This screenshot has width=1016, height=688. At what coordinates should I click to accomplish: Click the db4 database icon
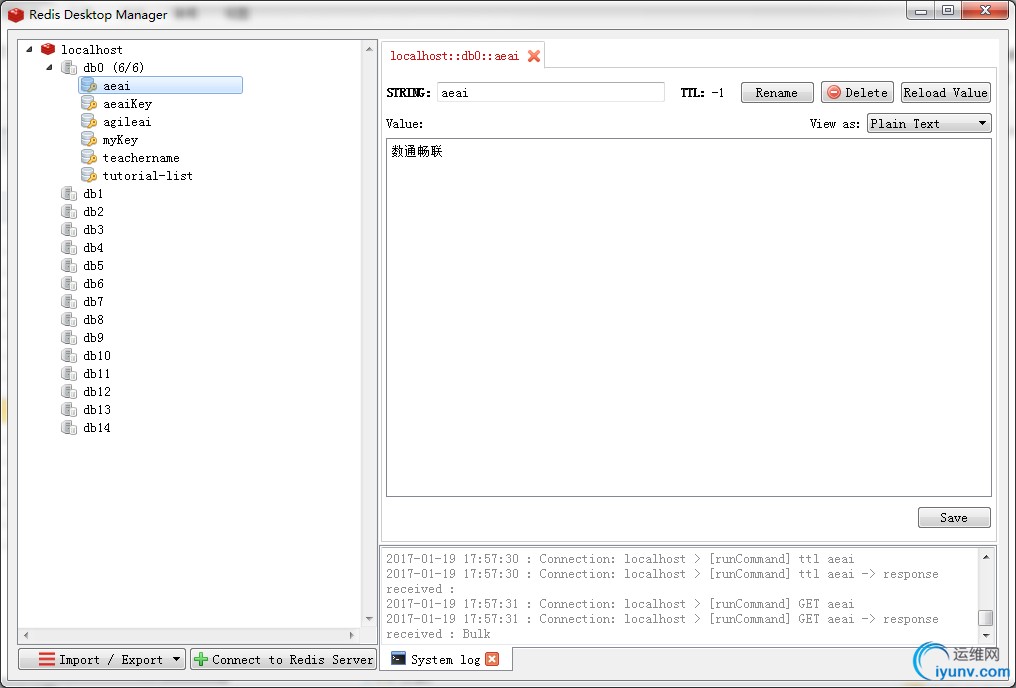pos(69,247)
